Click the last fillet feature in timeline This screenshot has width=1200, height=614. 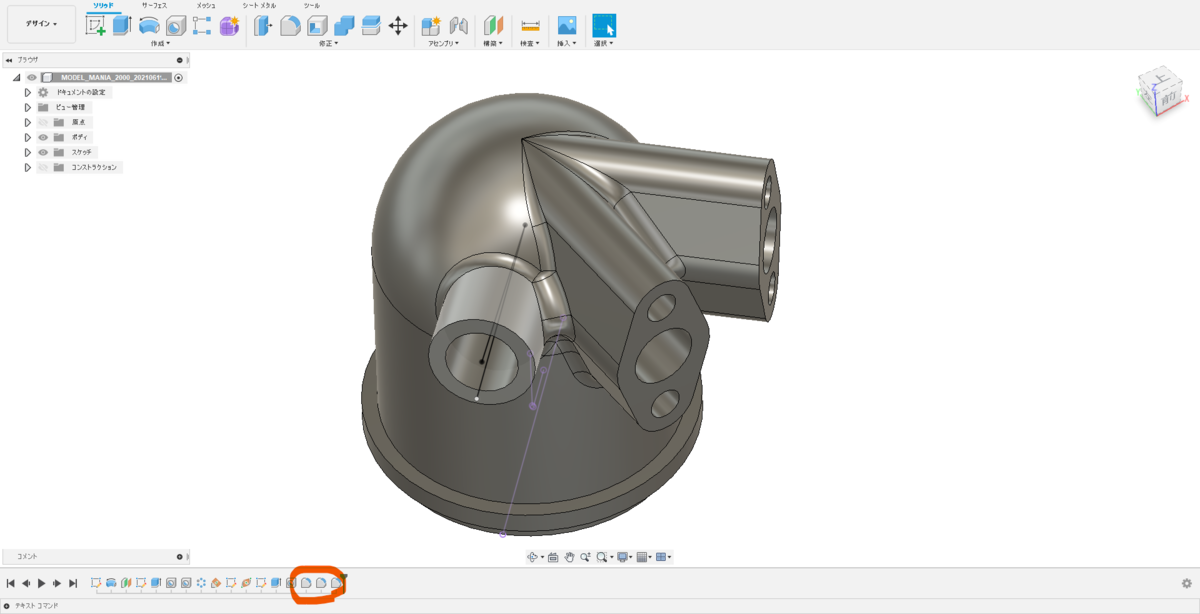pos(336,582)
